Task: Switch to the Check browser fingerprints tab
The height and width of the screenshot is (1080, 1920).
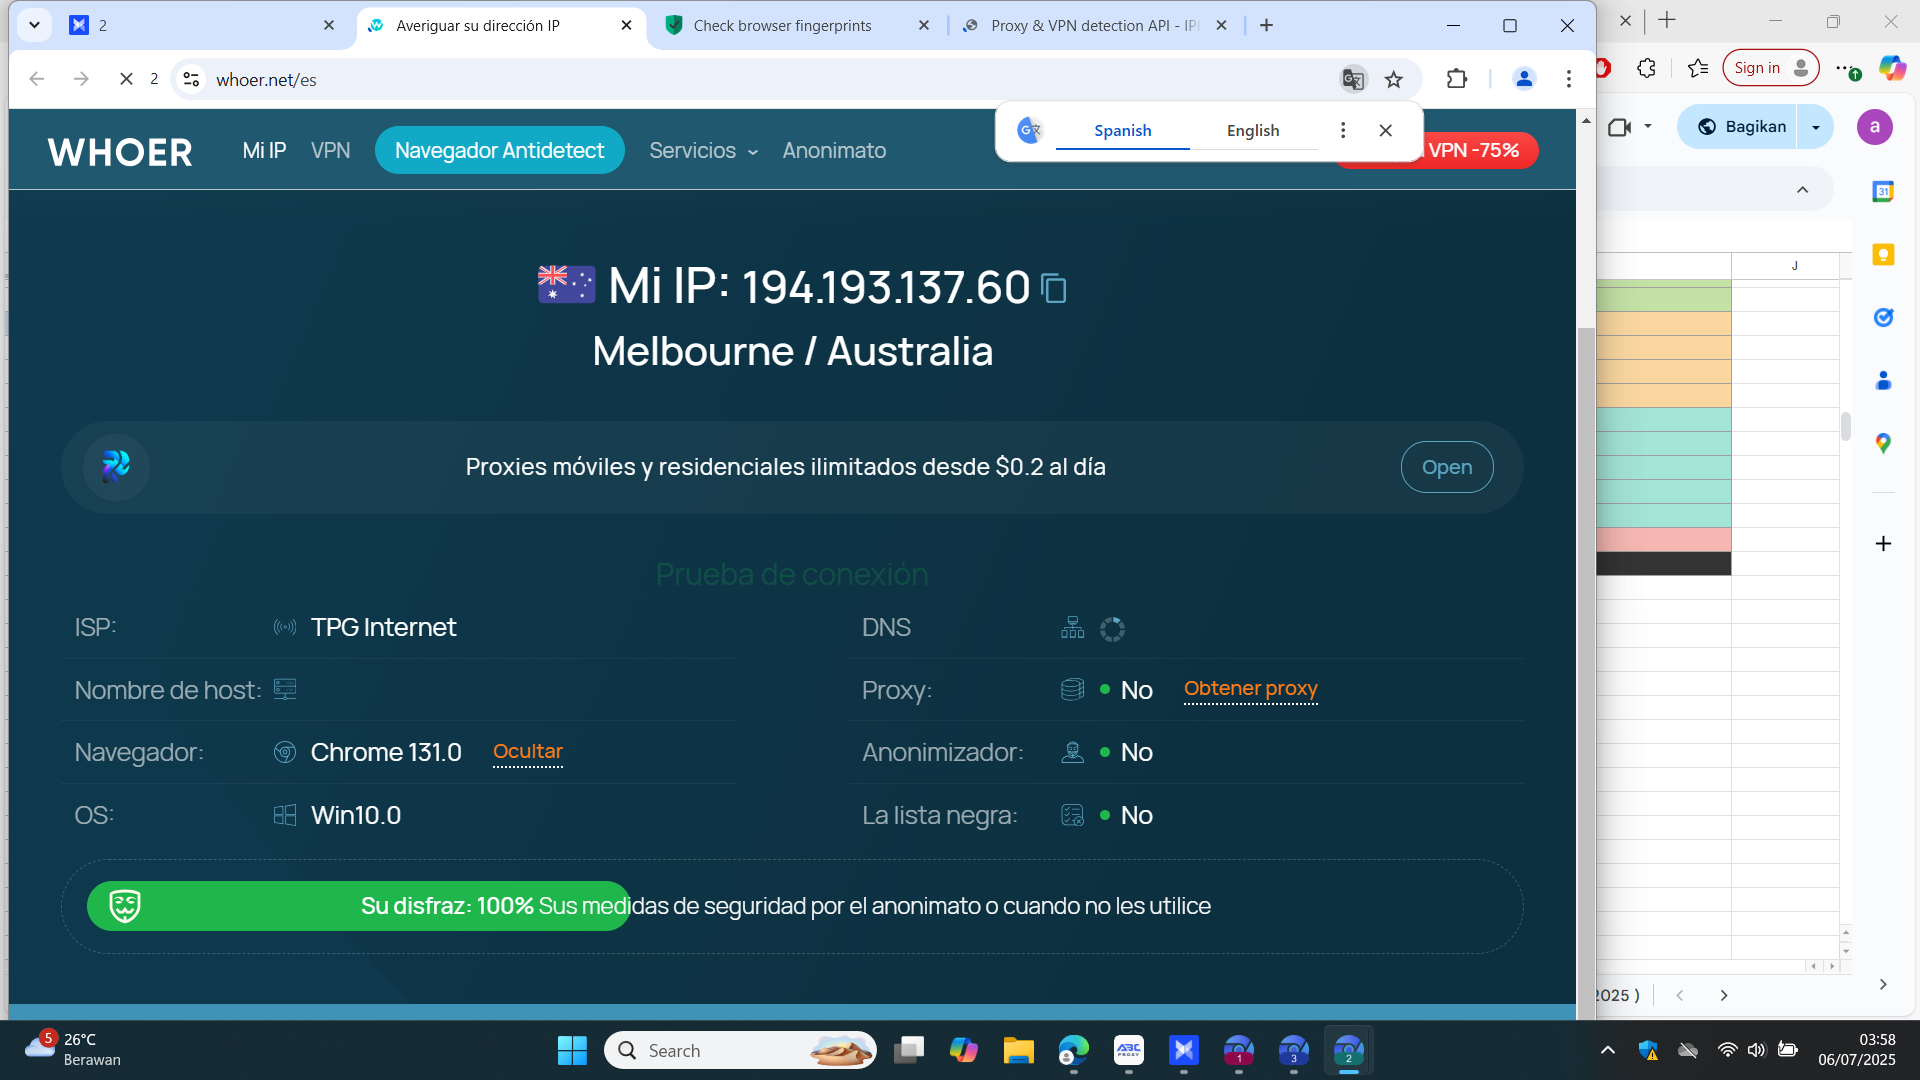Action: click(782, 26)
